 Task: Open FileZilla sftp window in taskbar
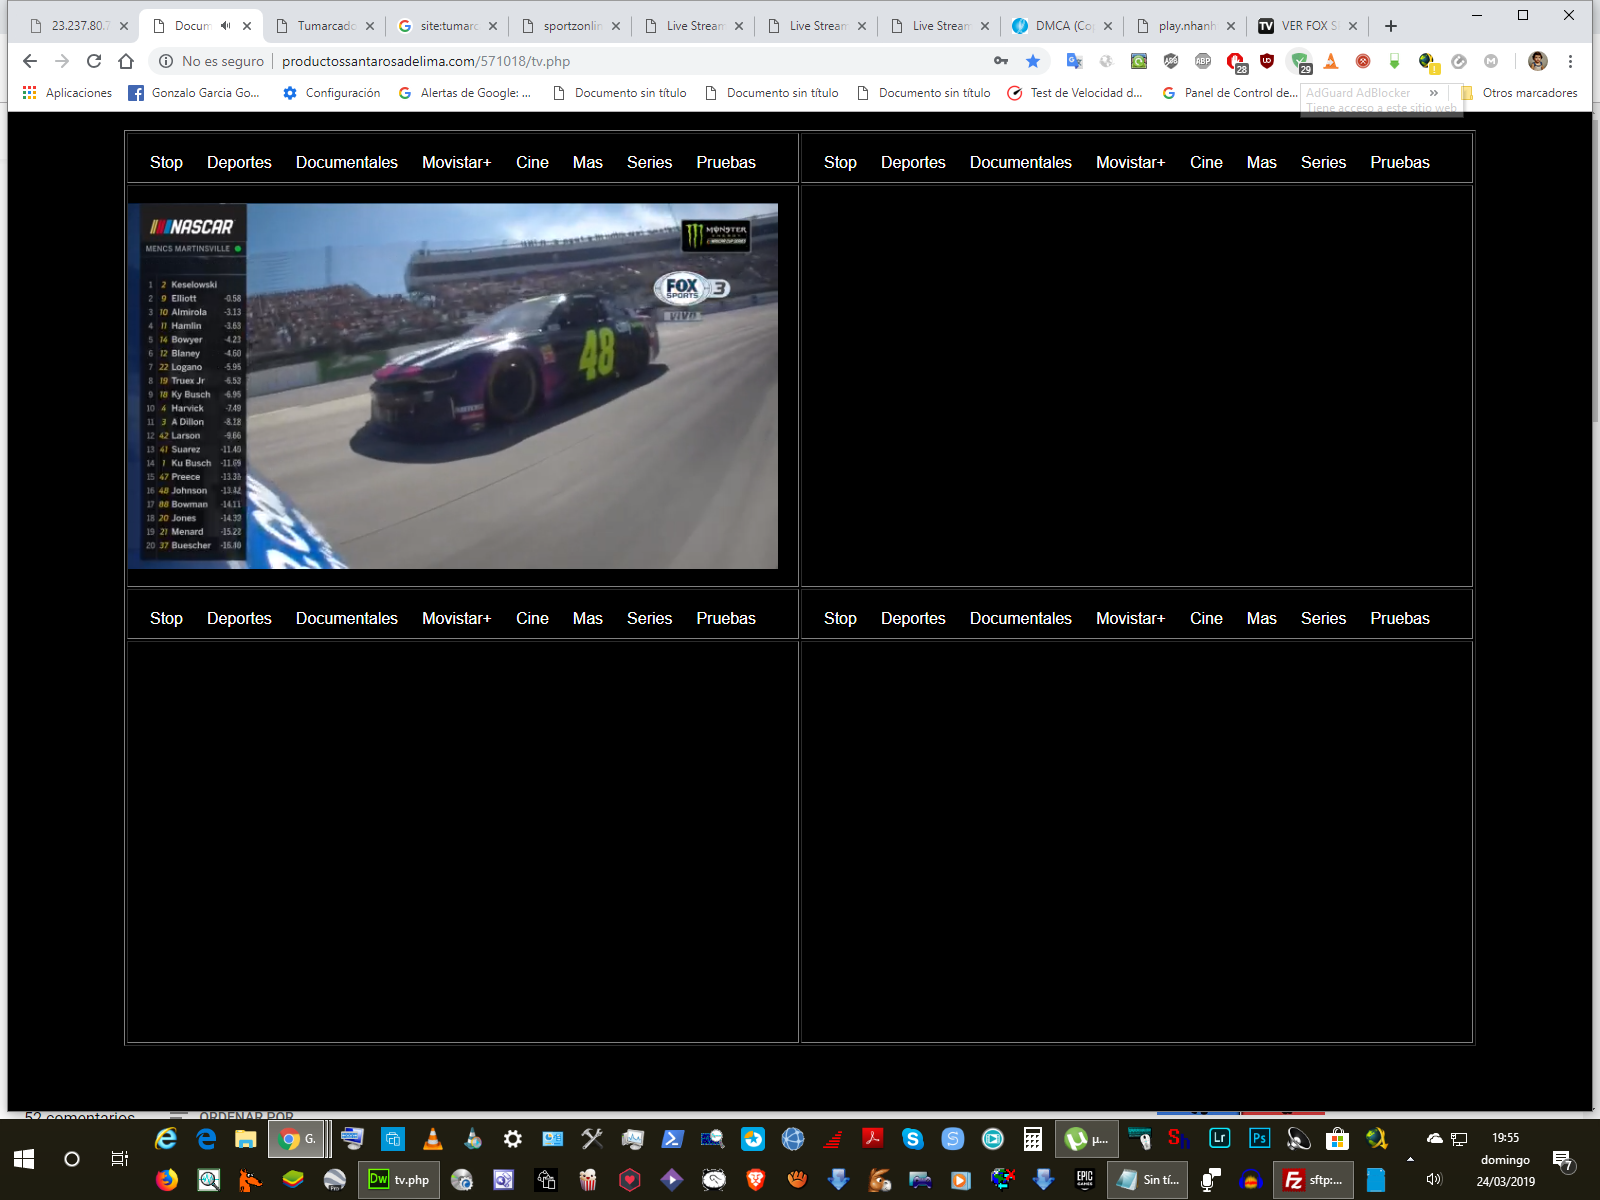point(1313,1180)
